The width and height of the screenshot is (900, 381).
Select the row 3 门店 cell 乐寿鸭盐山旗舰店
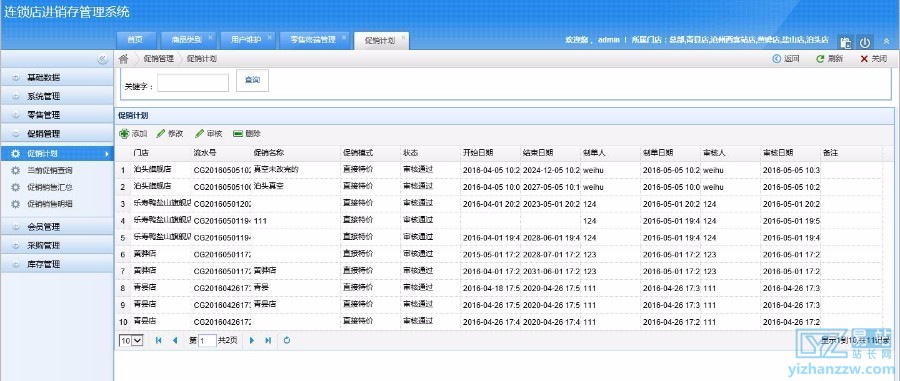[x=161, y=203]
